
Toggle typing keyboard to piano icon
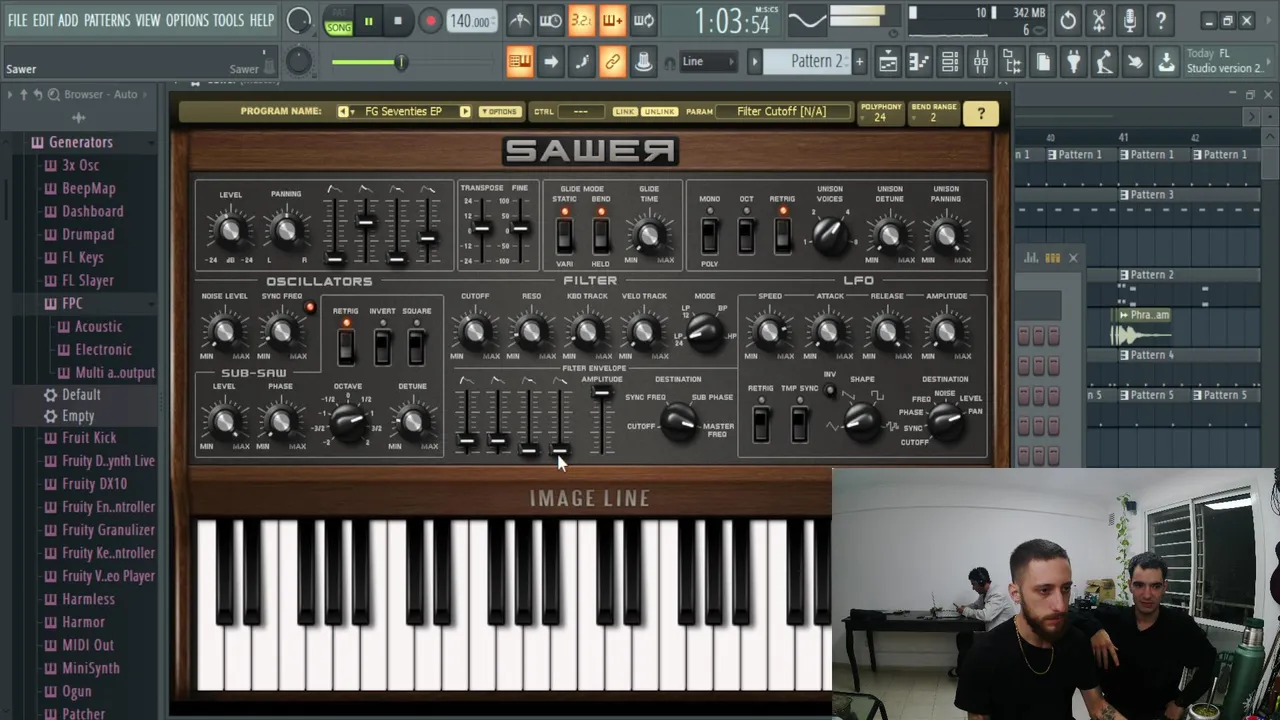pyautogui.click(x=519, y=62)
